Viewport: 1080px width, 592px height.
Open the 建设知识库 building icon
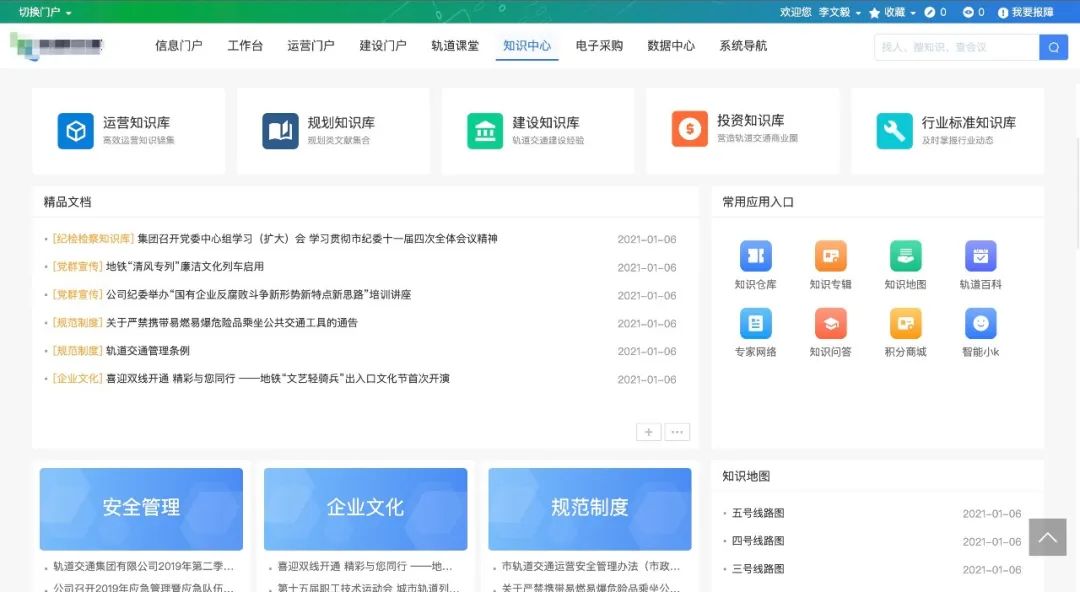click(485, 131)
